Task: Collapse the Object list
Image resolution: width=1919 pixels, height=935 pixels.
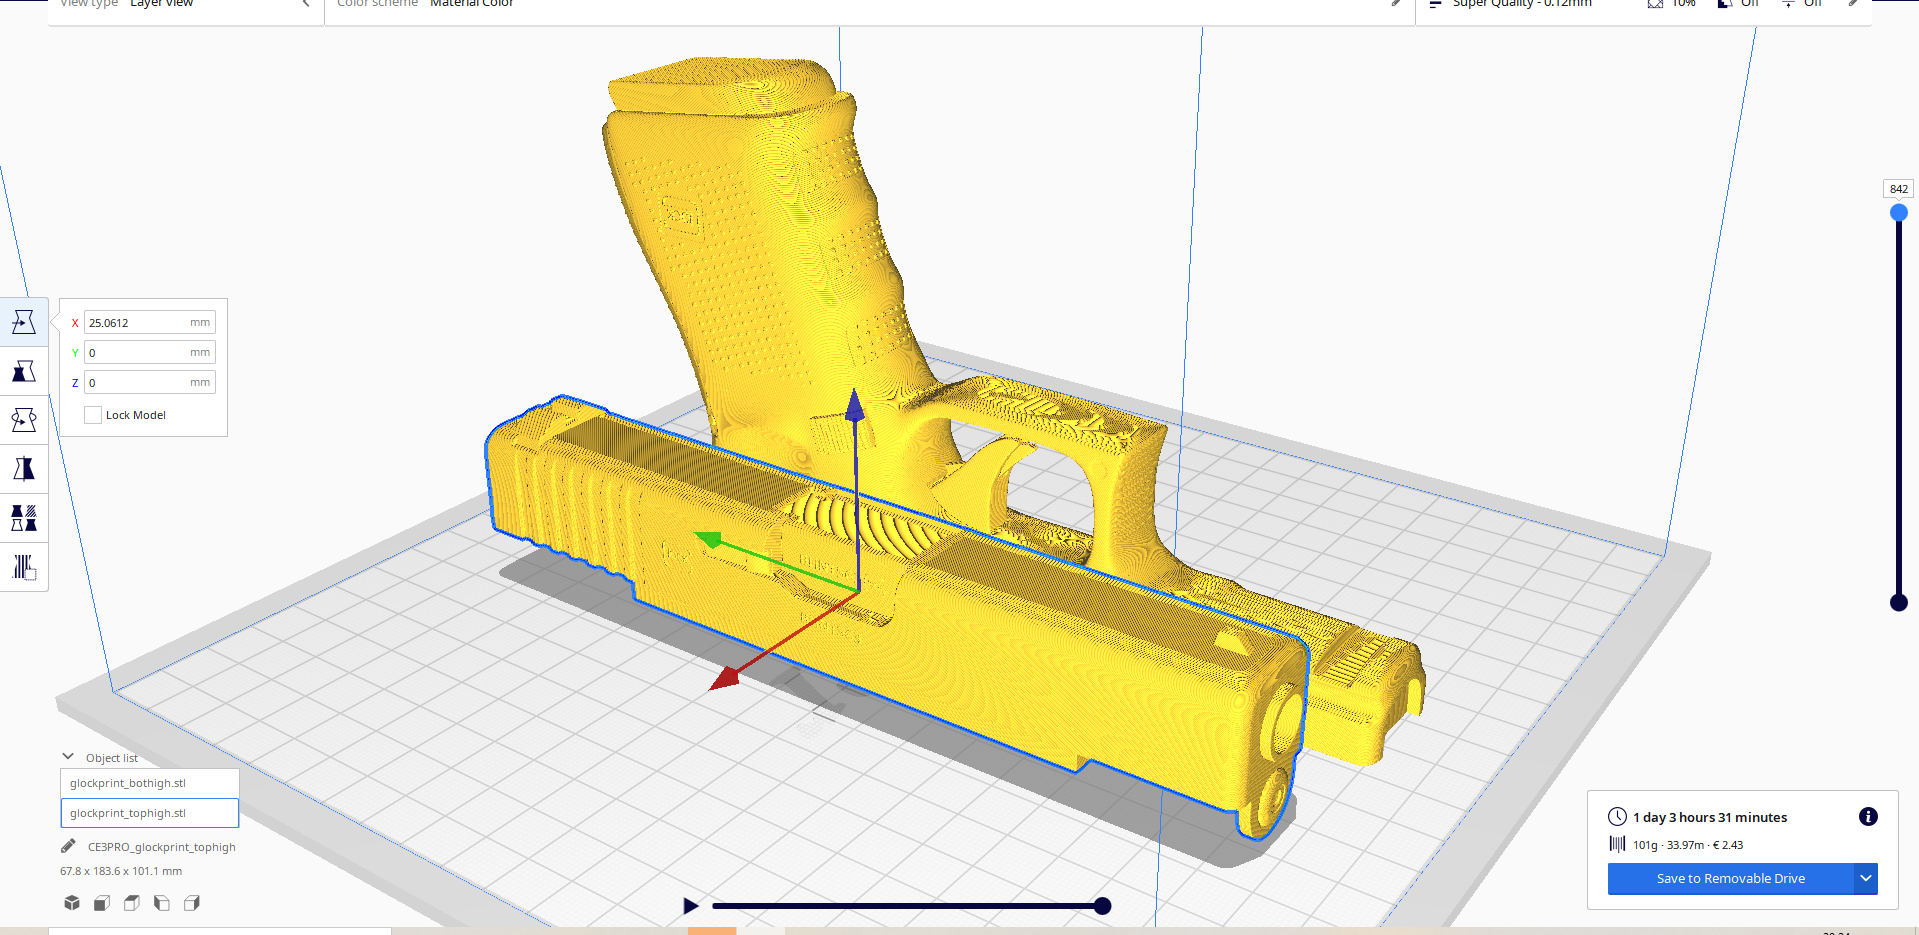Action: click(x=68, y=757)
